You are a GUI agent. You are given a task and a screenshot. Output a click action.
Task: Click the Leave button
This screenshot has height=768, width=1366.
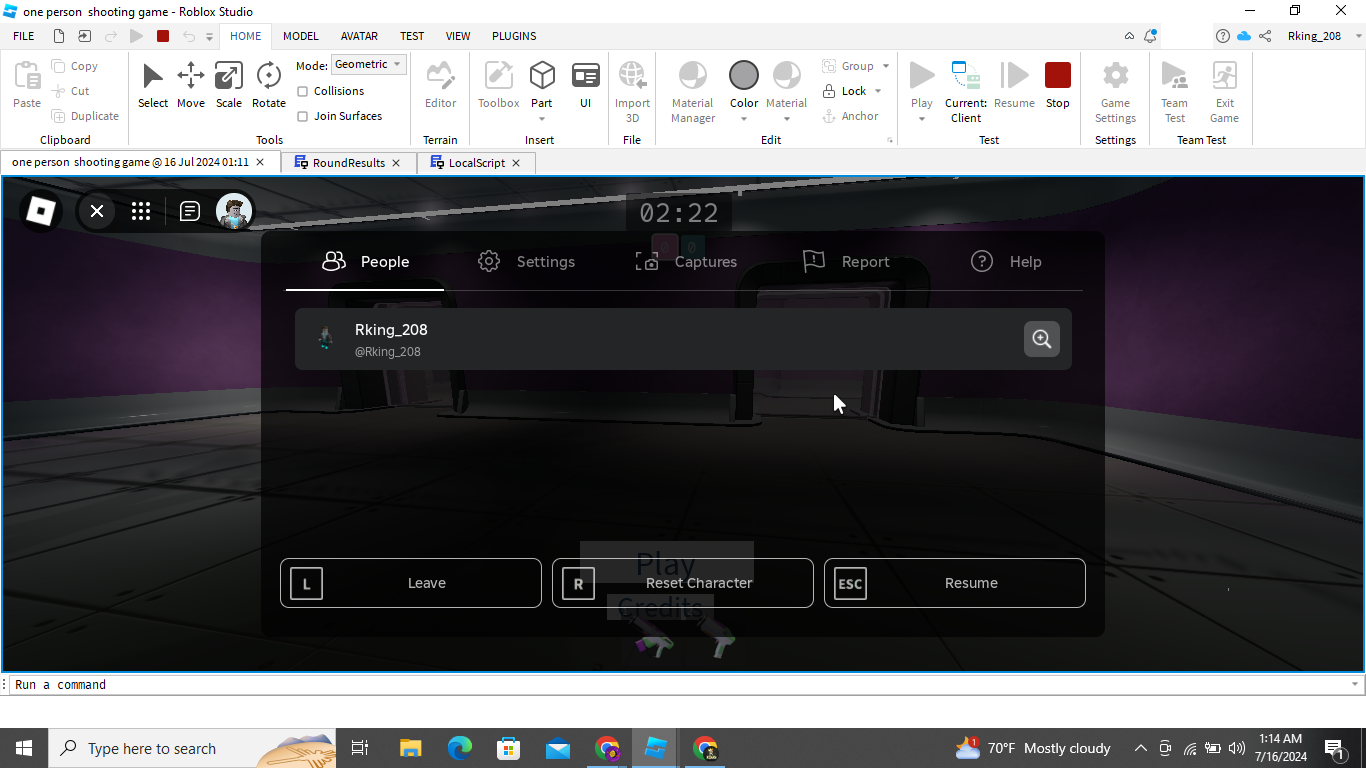coord(411,583)
